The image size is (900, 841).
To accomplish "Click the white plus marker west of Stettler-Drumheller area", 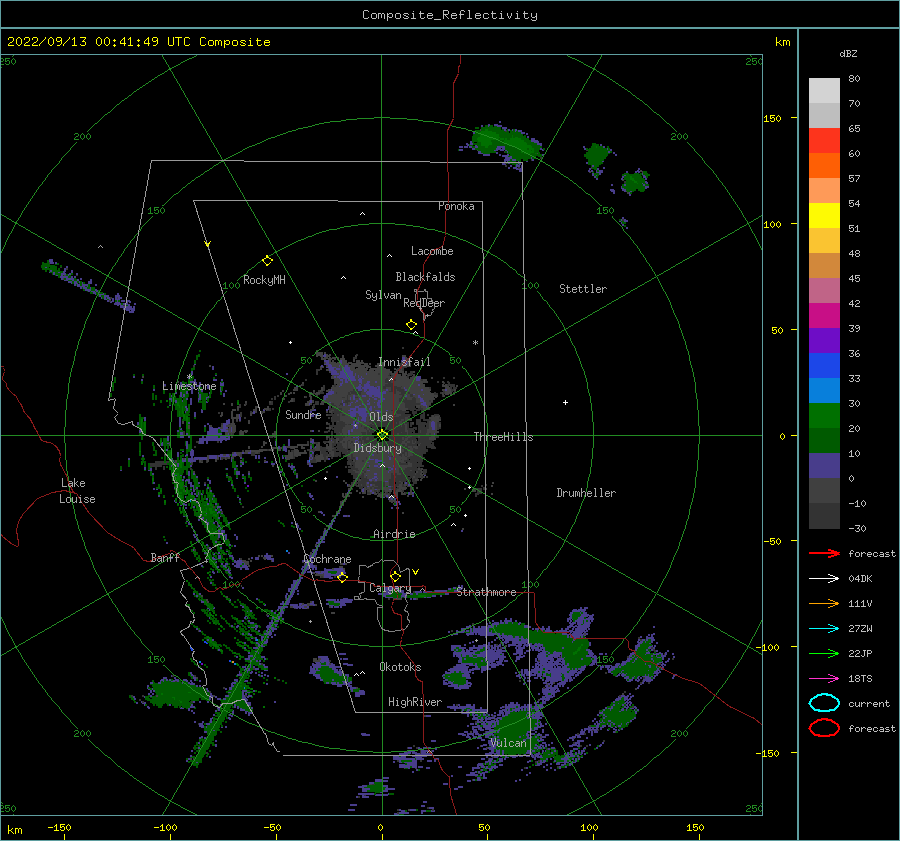I will [x=565, y=402].
